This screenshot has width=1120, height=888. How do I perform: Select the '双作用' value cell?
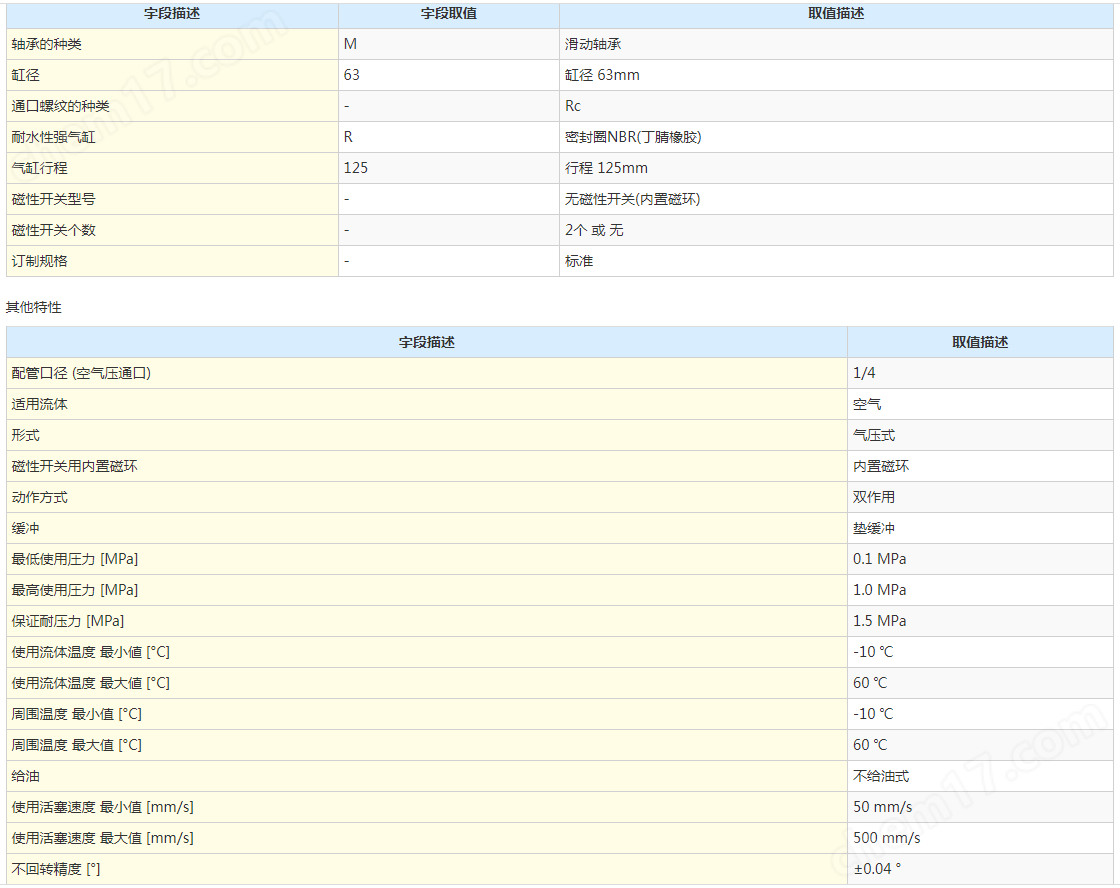[980, 497]
